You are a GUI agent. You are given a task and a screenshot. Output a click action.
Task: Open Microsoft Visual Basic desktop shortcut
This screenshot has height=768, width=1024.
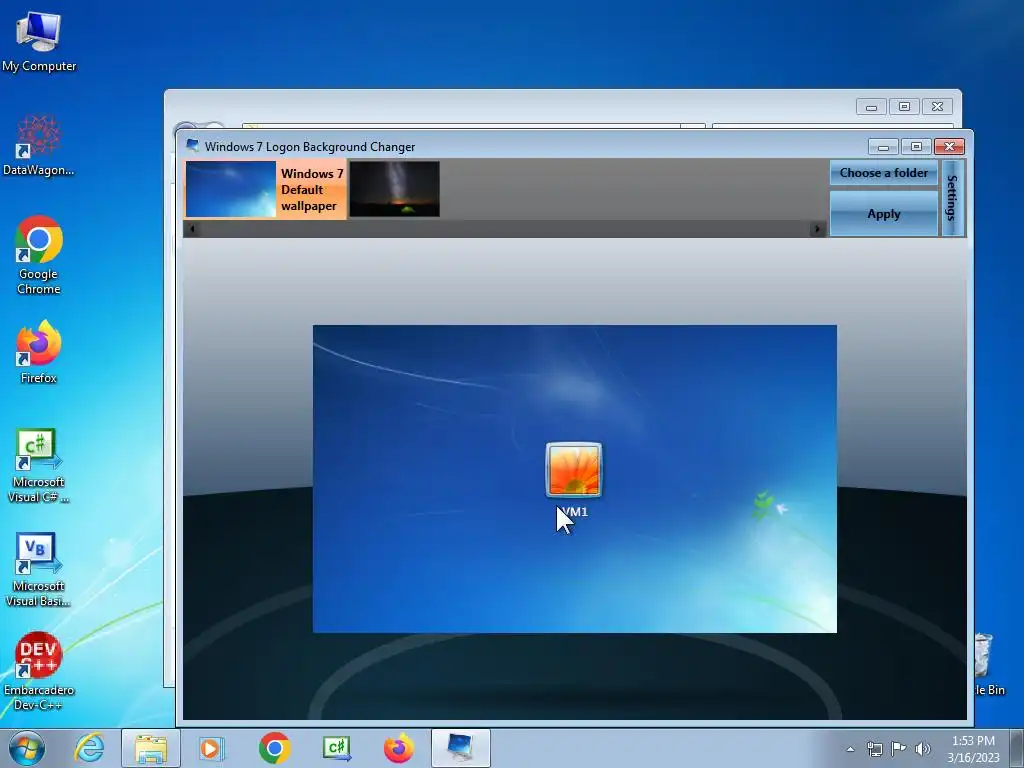[x=39, y=569]
